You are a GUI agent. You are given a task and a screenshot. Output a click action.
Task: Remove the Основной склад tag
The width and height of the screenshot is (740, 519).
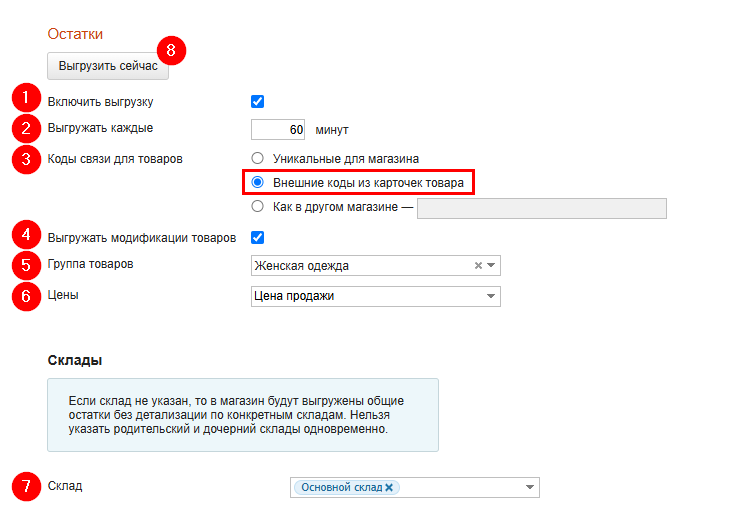389,487
